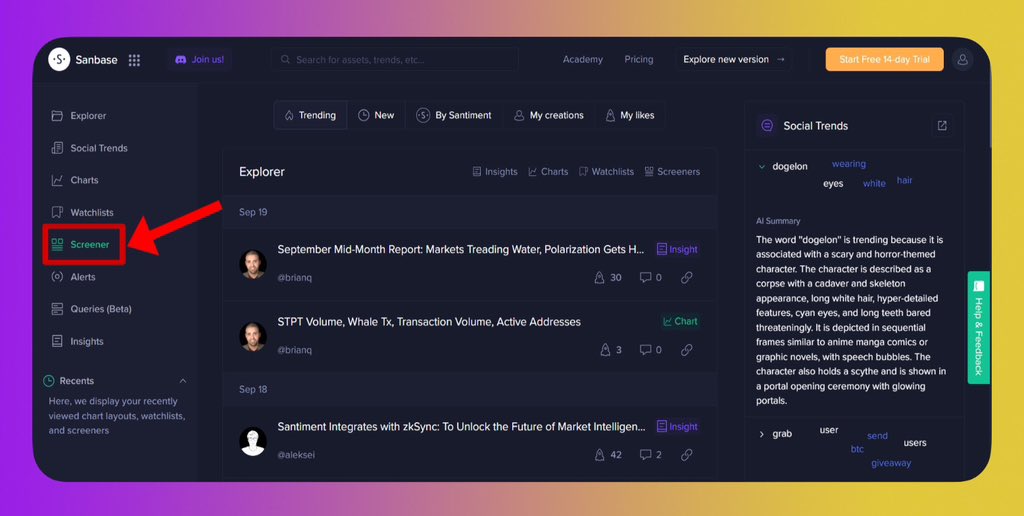Click Start Free 14-day Trial button

884,59
